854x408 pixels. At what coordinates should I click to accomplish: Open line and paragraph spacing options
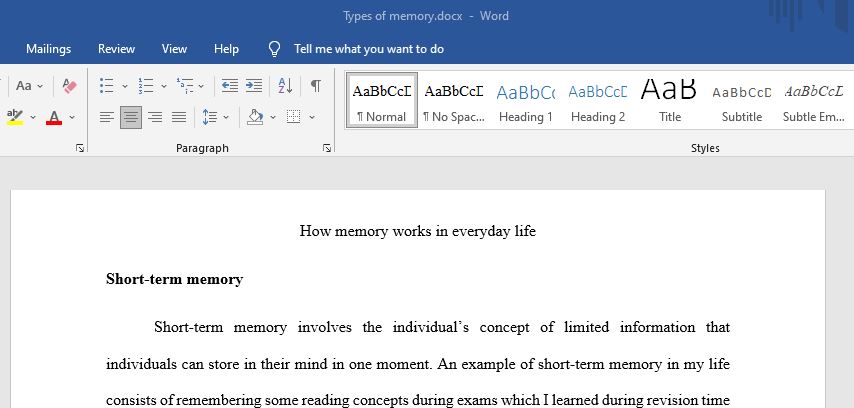[210, 117]
